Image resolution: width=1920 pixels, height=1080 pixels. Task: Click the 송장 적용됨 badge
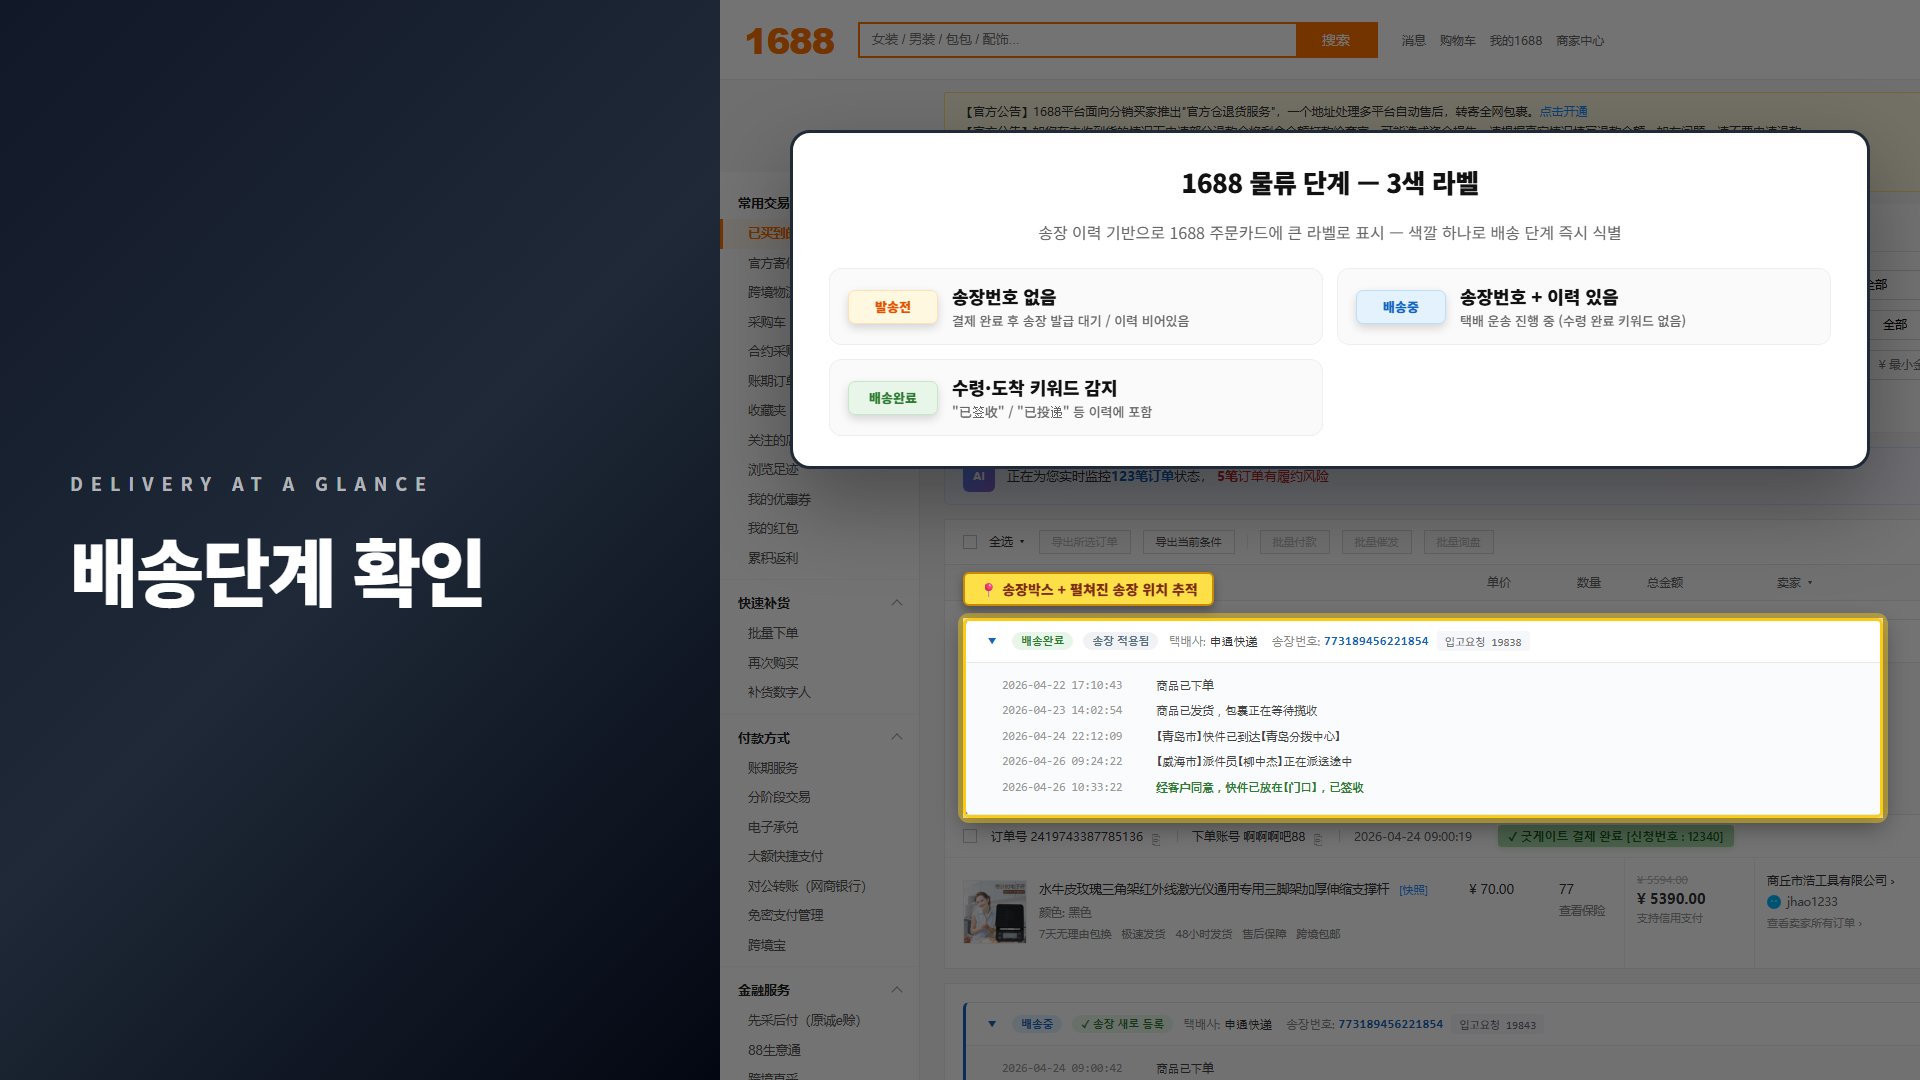point(1120,641)
